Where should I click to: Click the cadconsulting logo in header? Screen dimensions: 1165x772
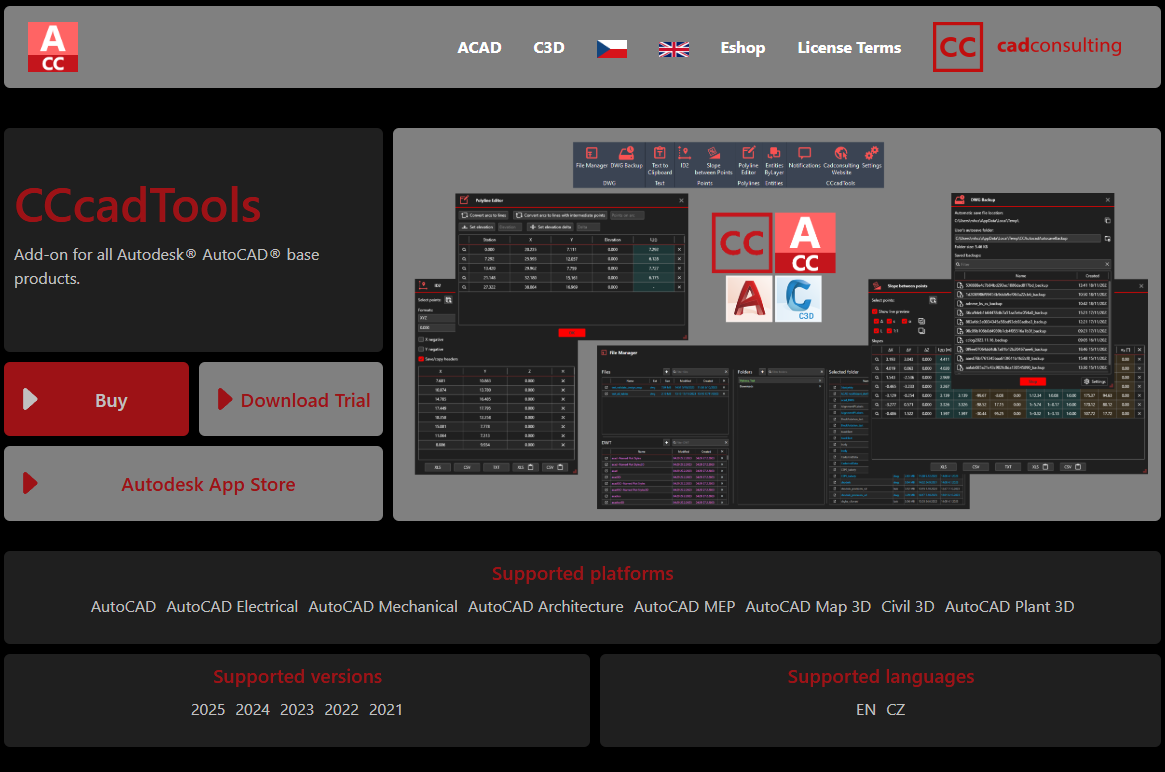pyautogui.click(x=1027, y=47)
